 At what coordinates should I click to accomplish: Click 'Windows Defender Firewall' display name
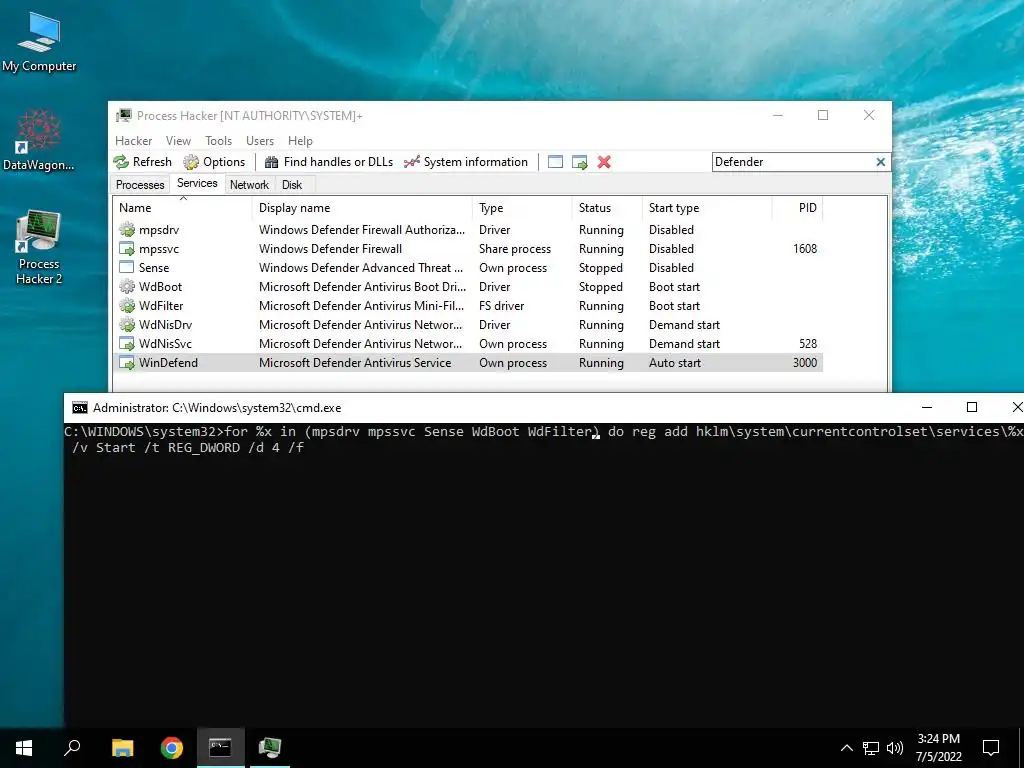point(330,249)
